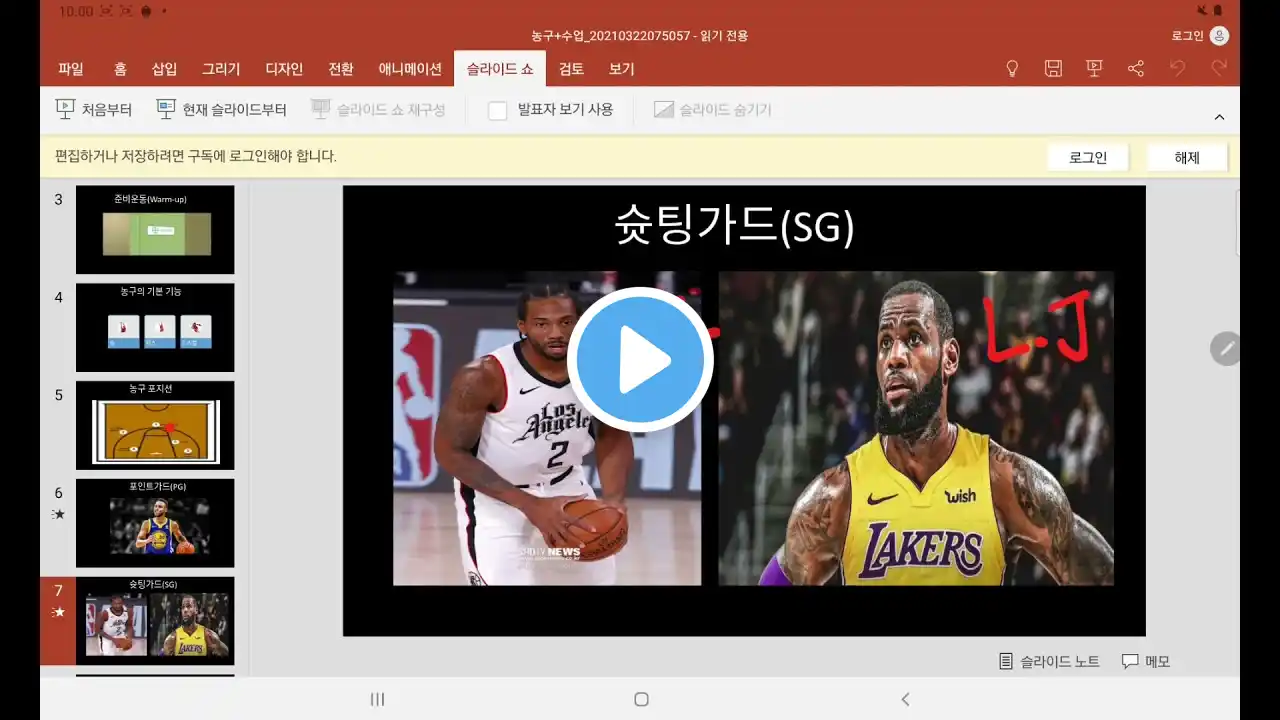Open the 그리기 ribbon tab

coord(221,69)
